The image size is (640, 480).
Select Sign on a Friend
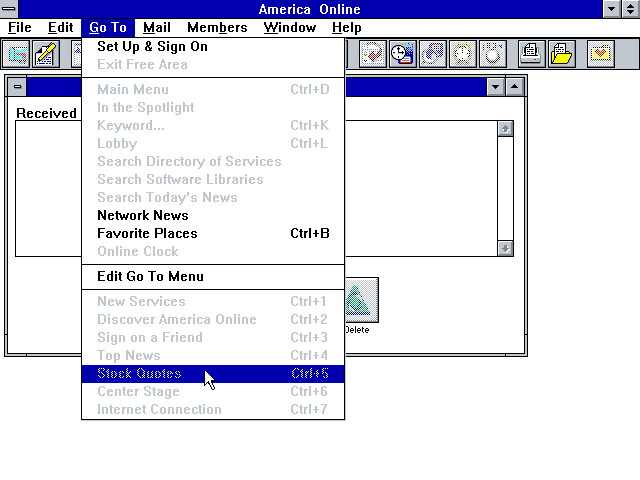[213, 337]
